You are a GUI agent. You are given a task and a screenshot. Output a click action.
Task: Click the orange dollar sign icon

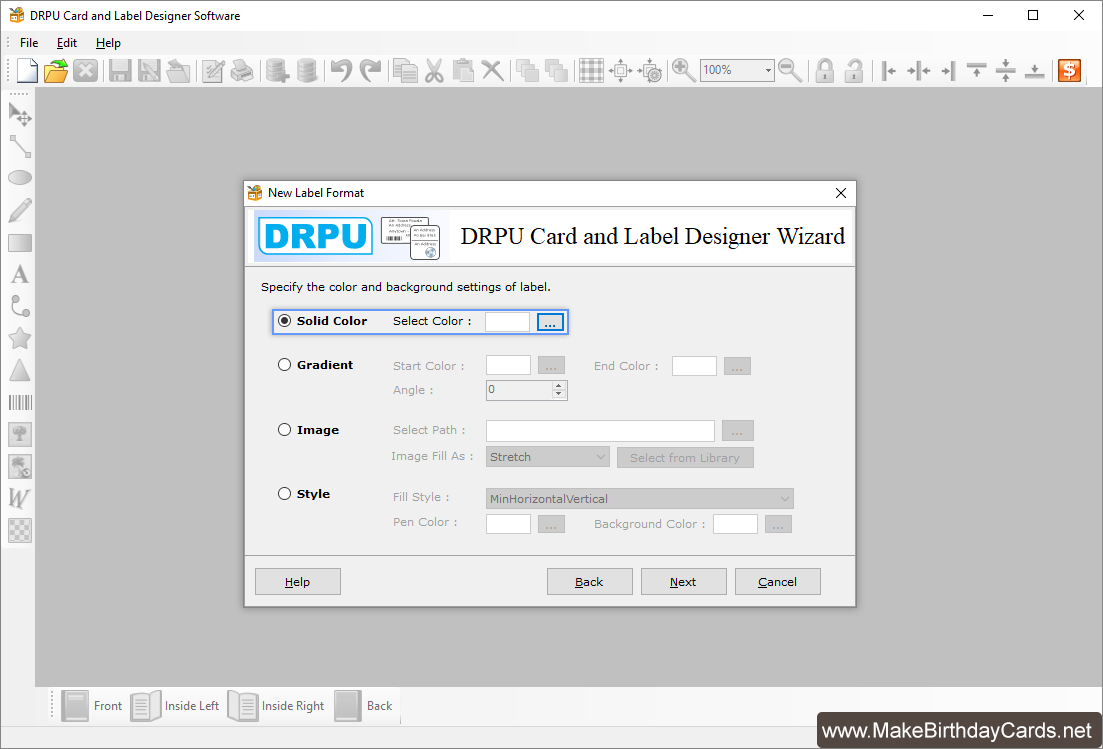(1069, 70)
